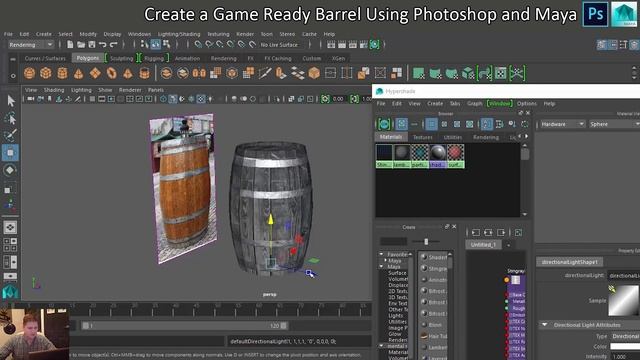Screen dimensions: 640x360
Task: Toggle the single pane layout button
Action: (10, 227)
